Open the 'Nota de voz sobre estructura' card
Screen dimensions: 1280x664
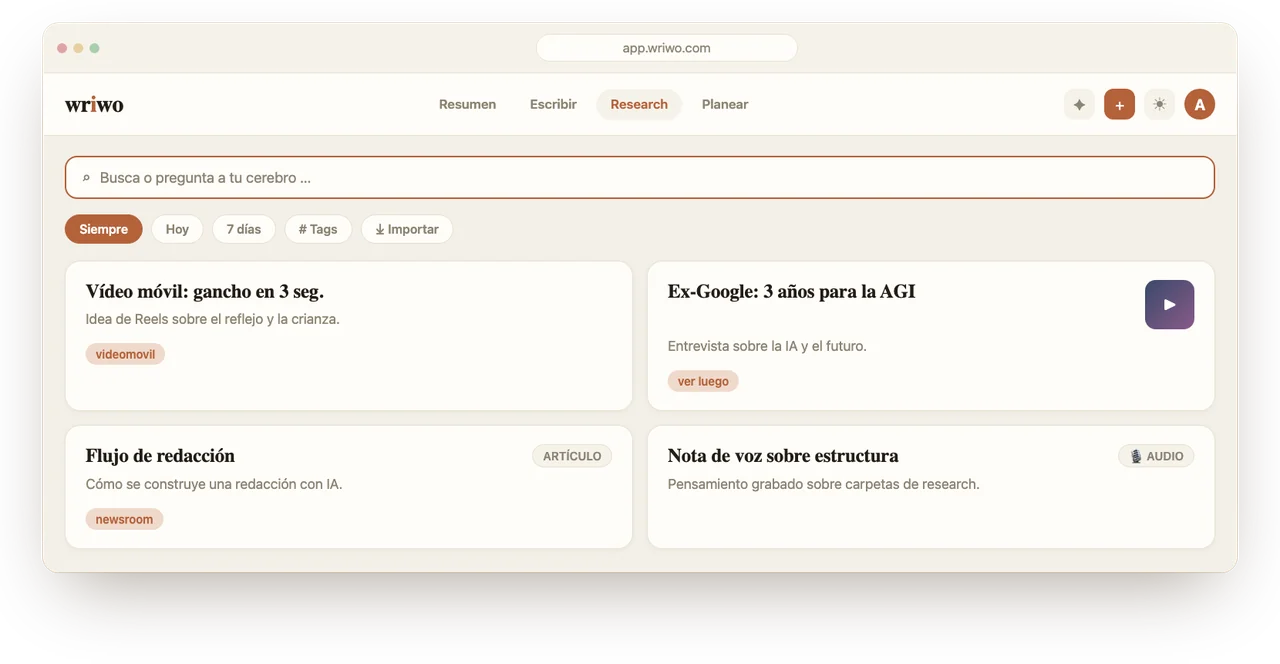(x=931, y=487)
